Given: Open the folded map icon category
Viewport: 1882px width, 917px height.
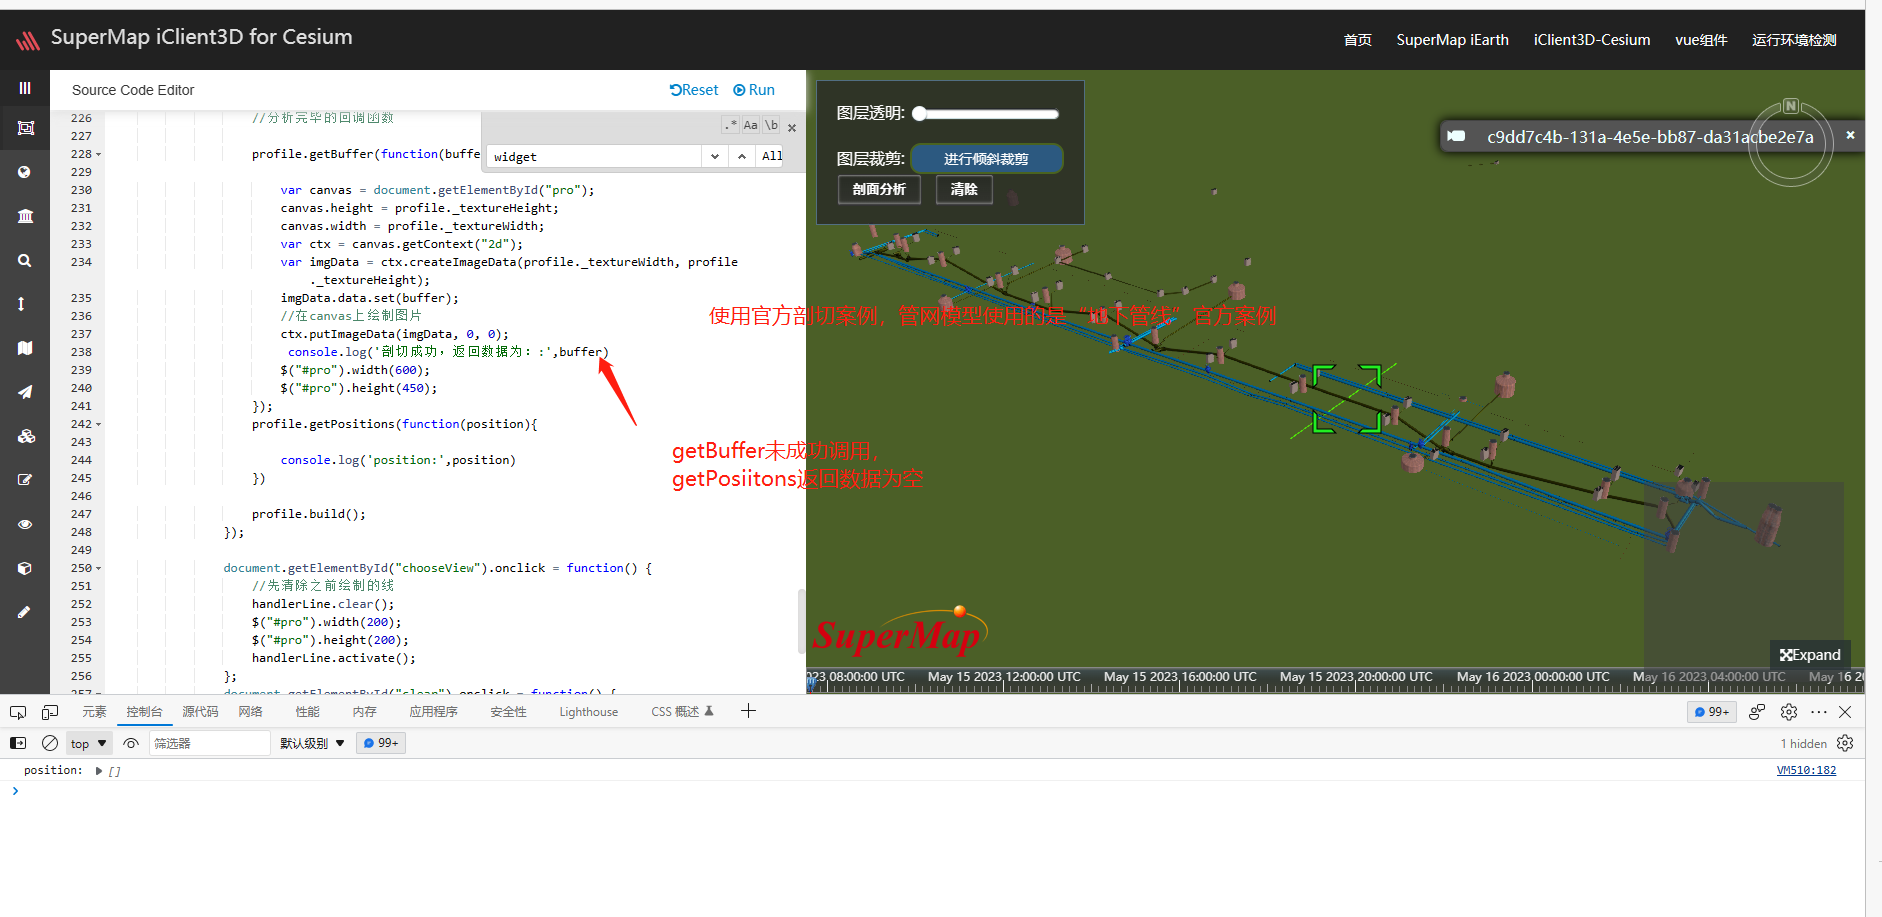Looking at the screenshot, I should pos(25,348).
